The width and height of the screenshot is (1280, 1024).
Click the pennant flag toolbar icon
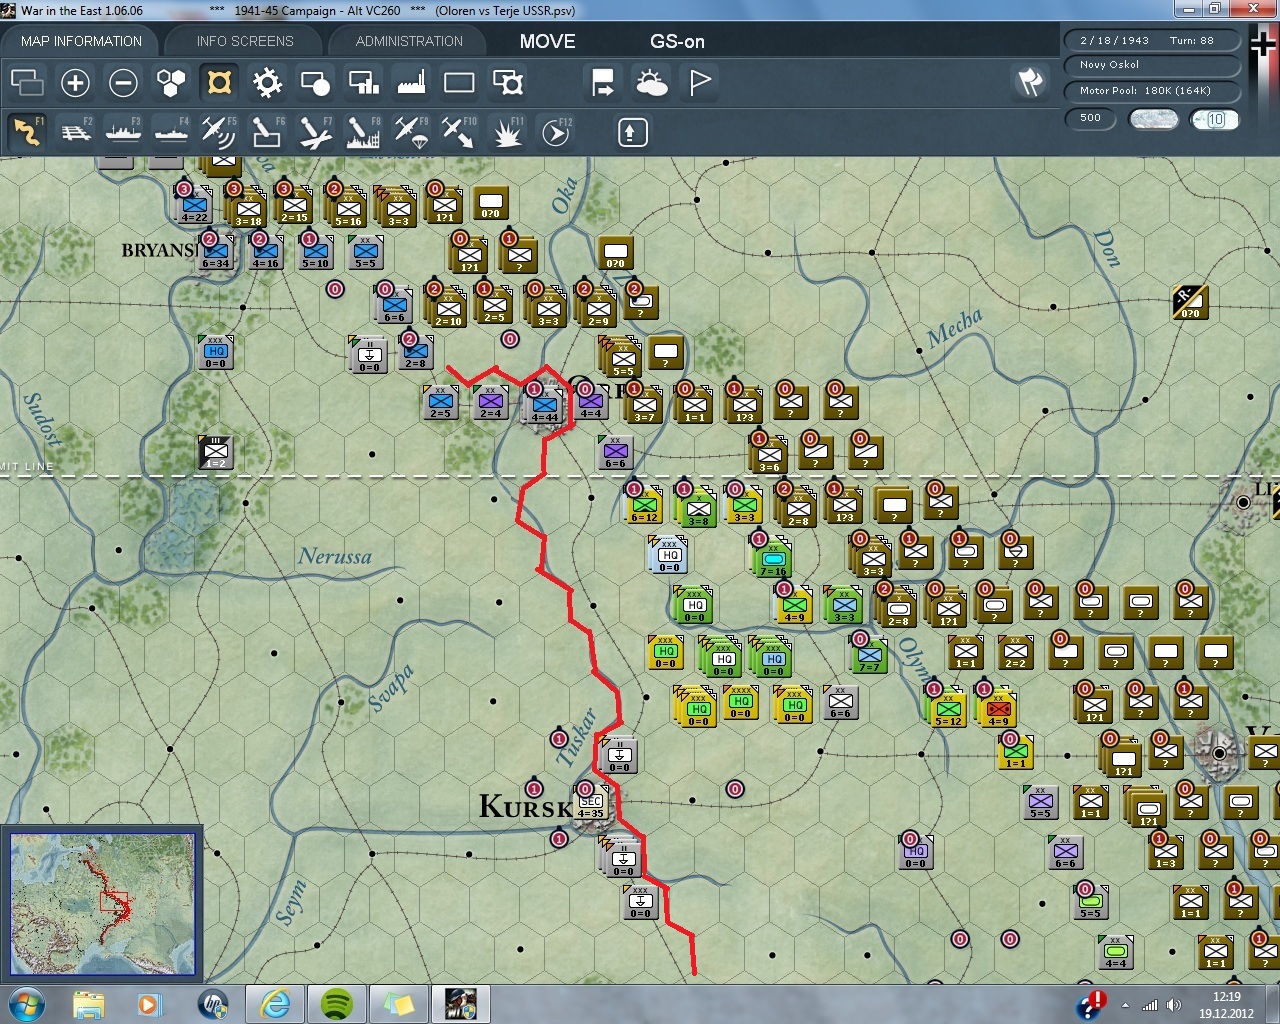click(x=700, y=83)
